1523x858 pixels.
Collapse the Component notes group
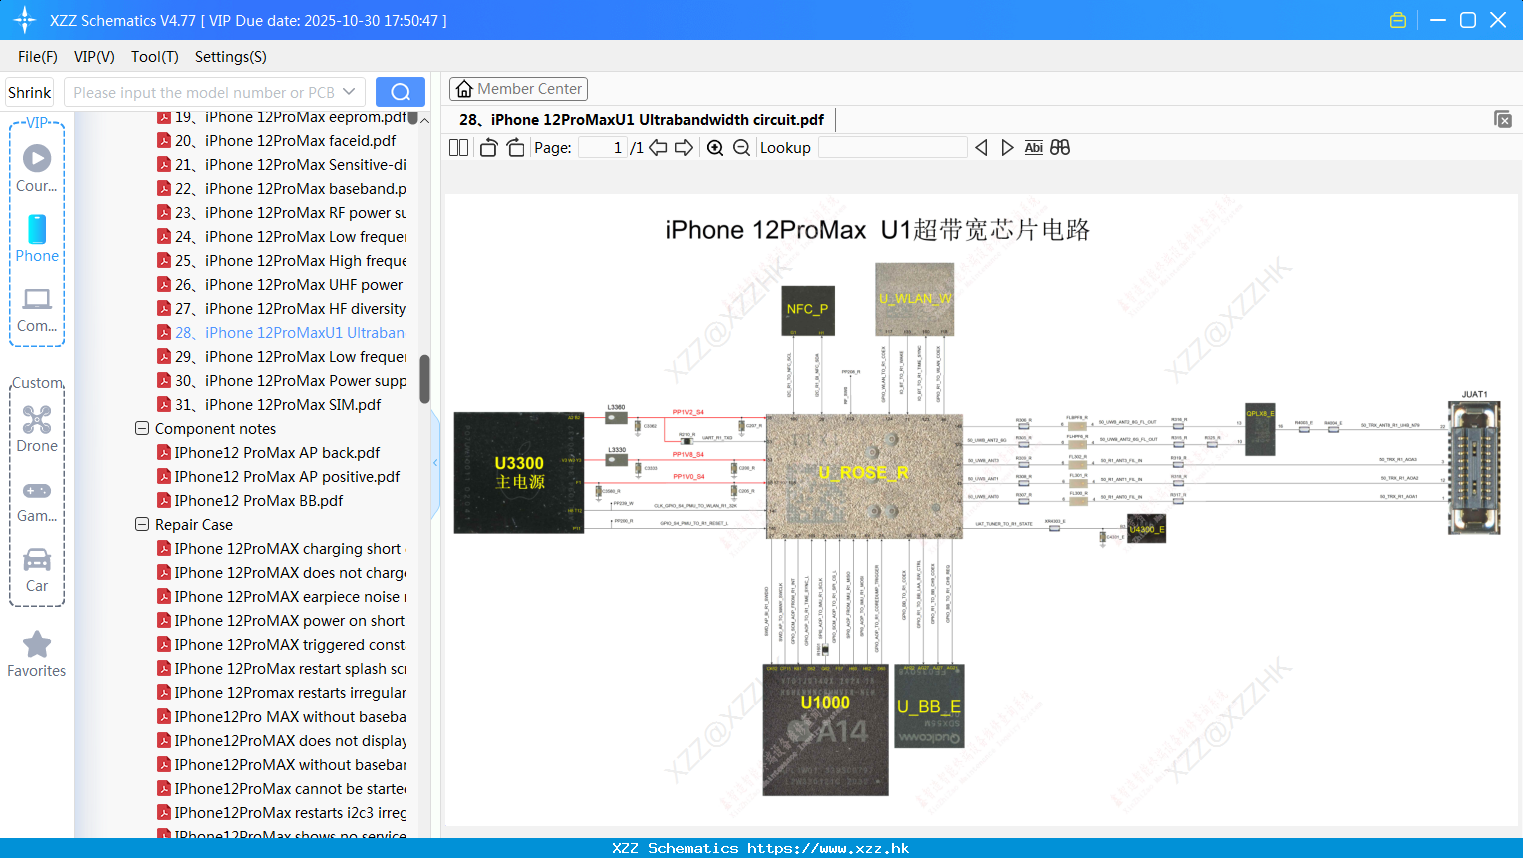coord(142,428)
